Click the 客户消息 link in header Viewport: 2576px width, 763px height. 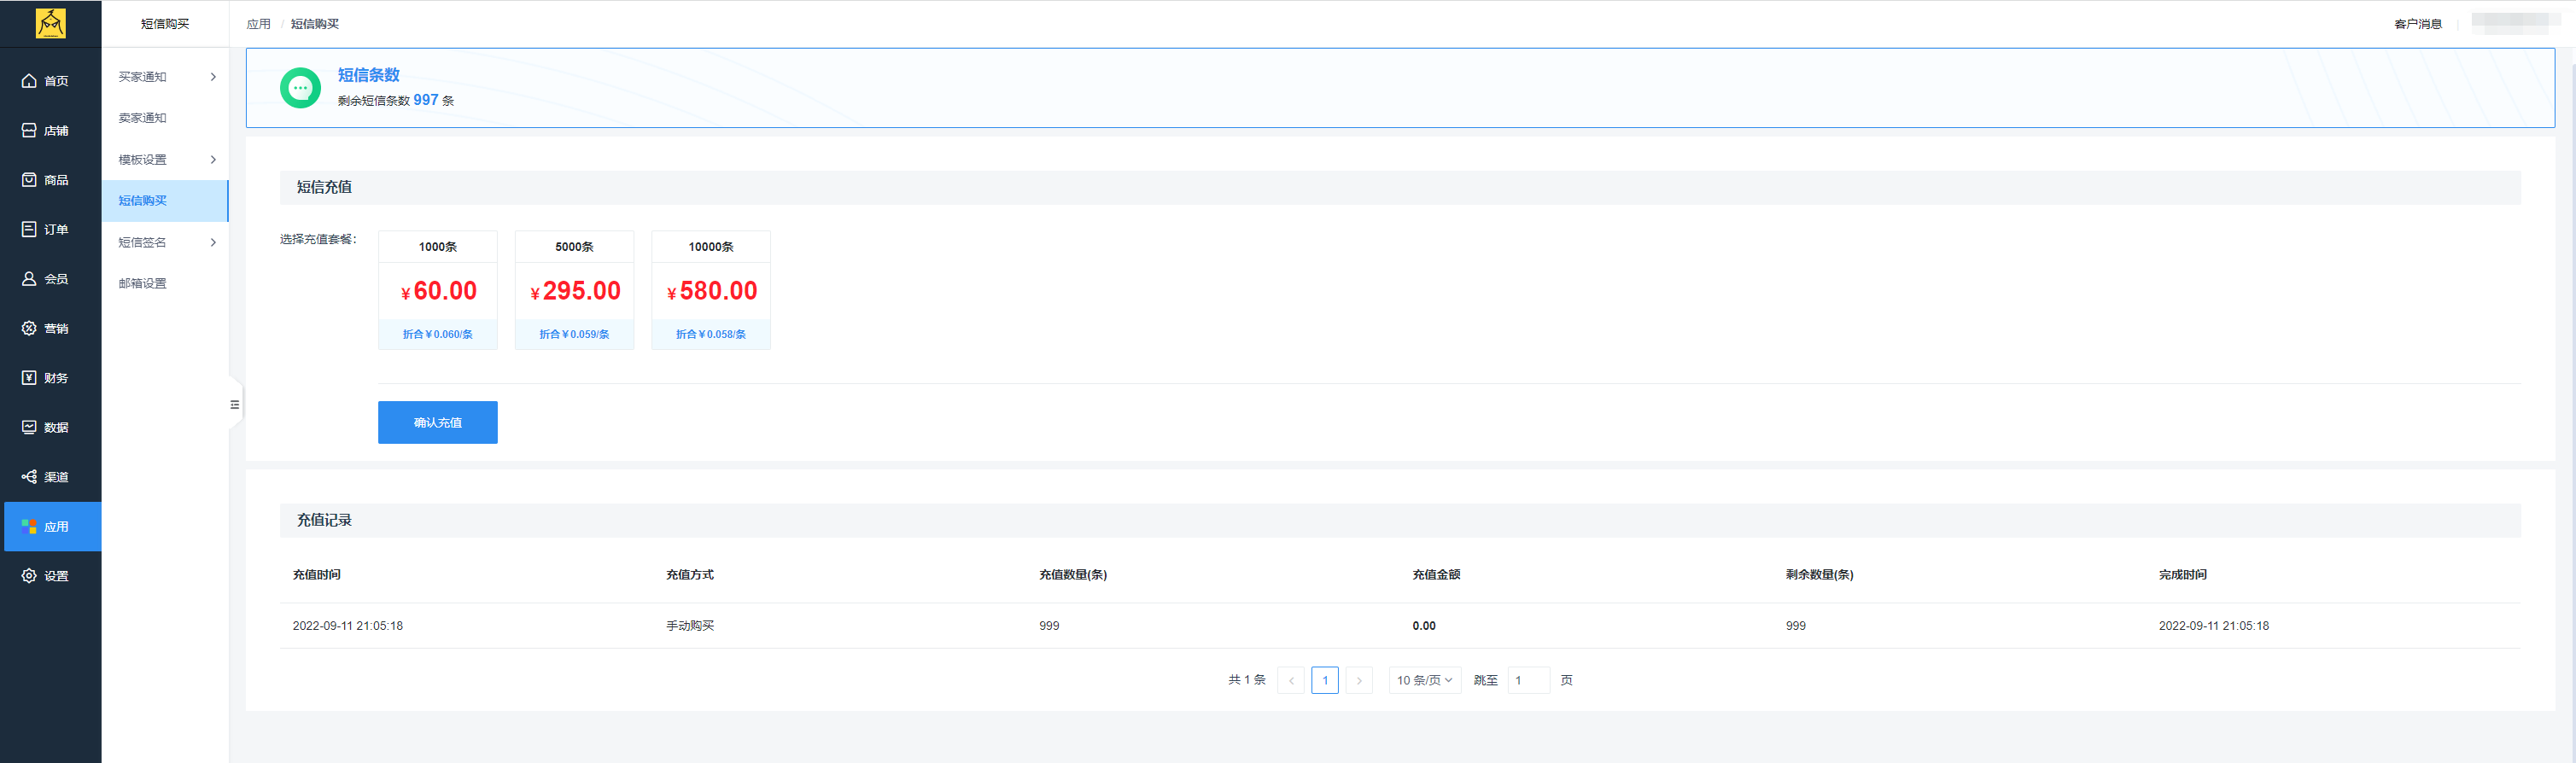click(x=2417, y=24)
